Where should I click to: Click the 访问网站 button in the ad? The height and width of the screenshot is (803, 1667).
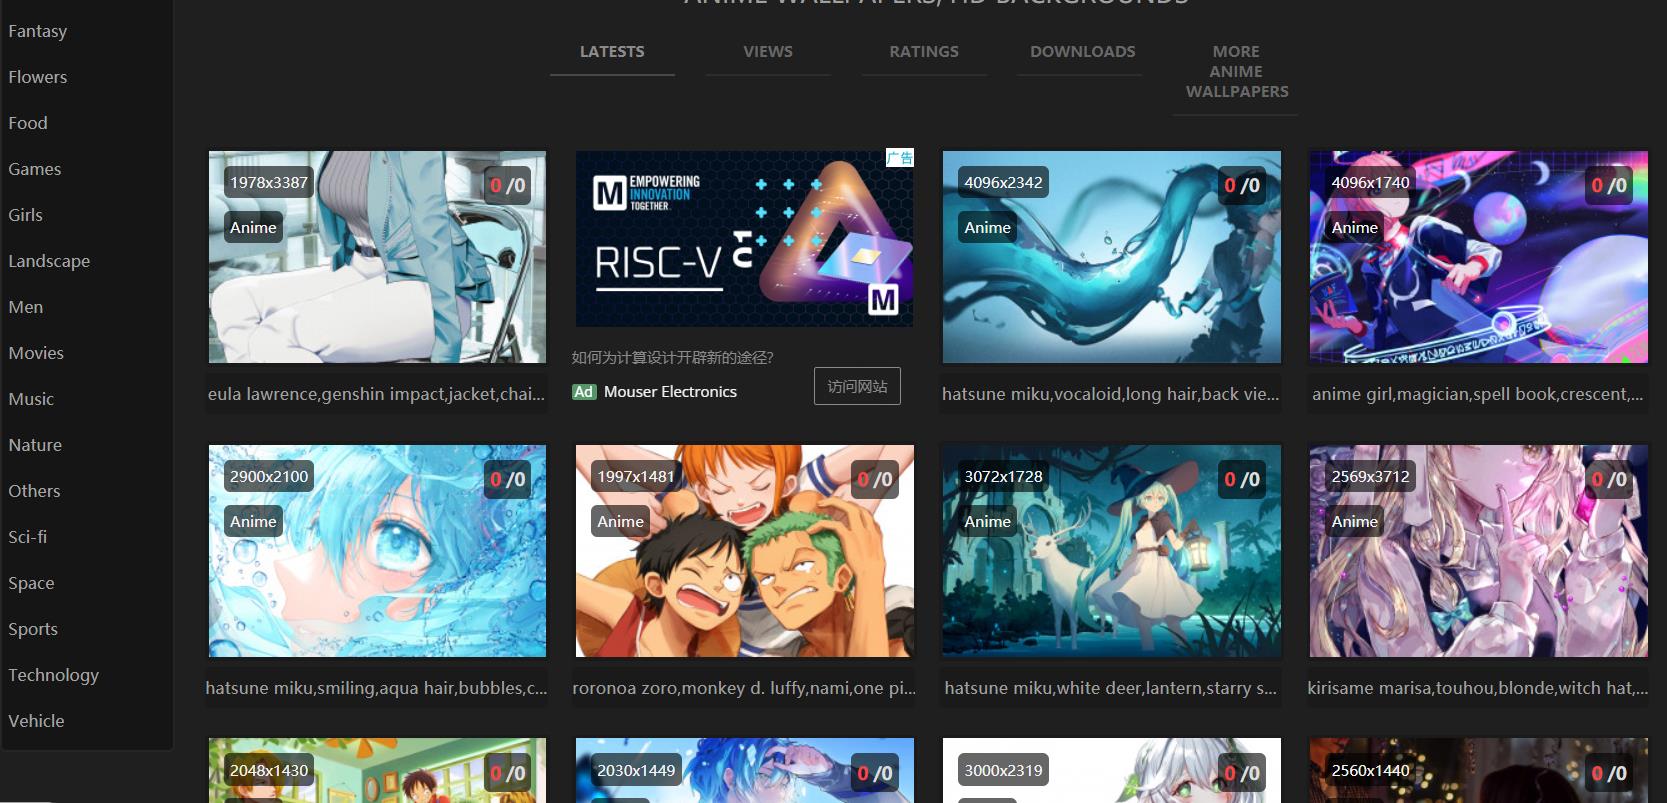(x=857, y=386)
